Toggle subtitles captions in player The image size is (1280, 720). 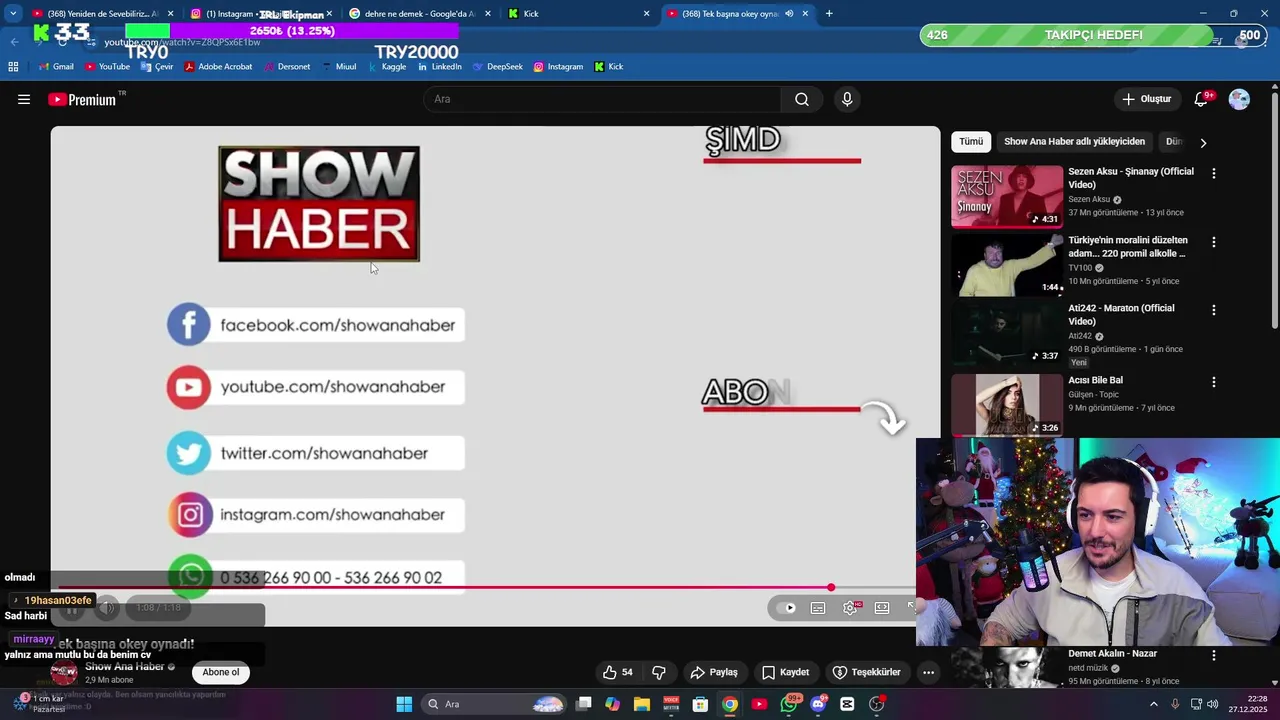point(818,608)
